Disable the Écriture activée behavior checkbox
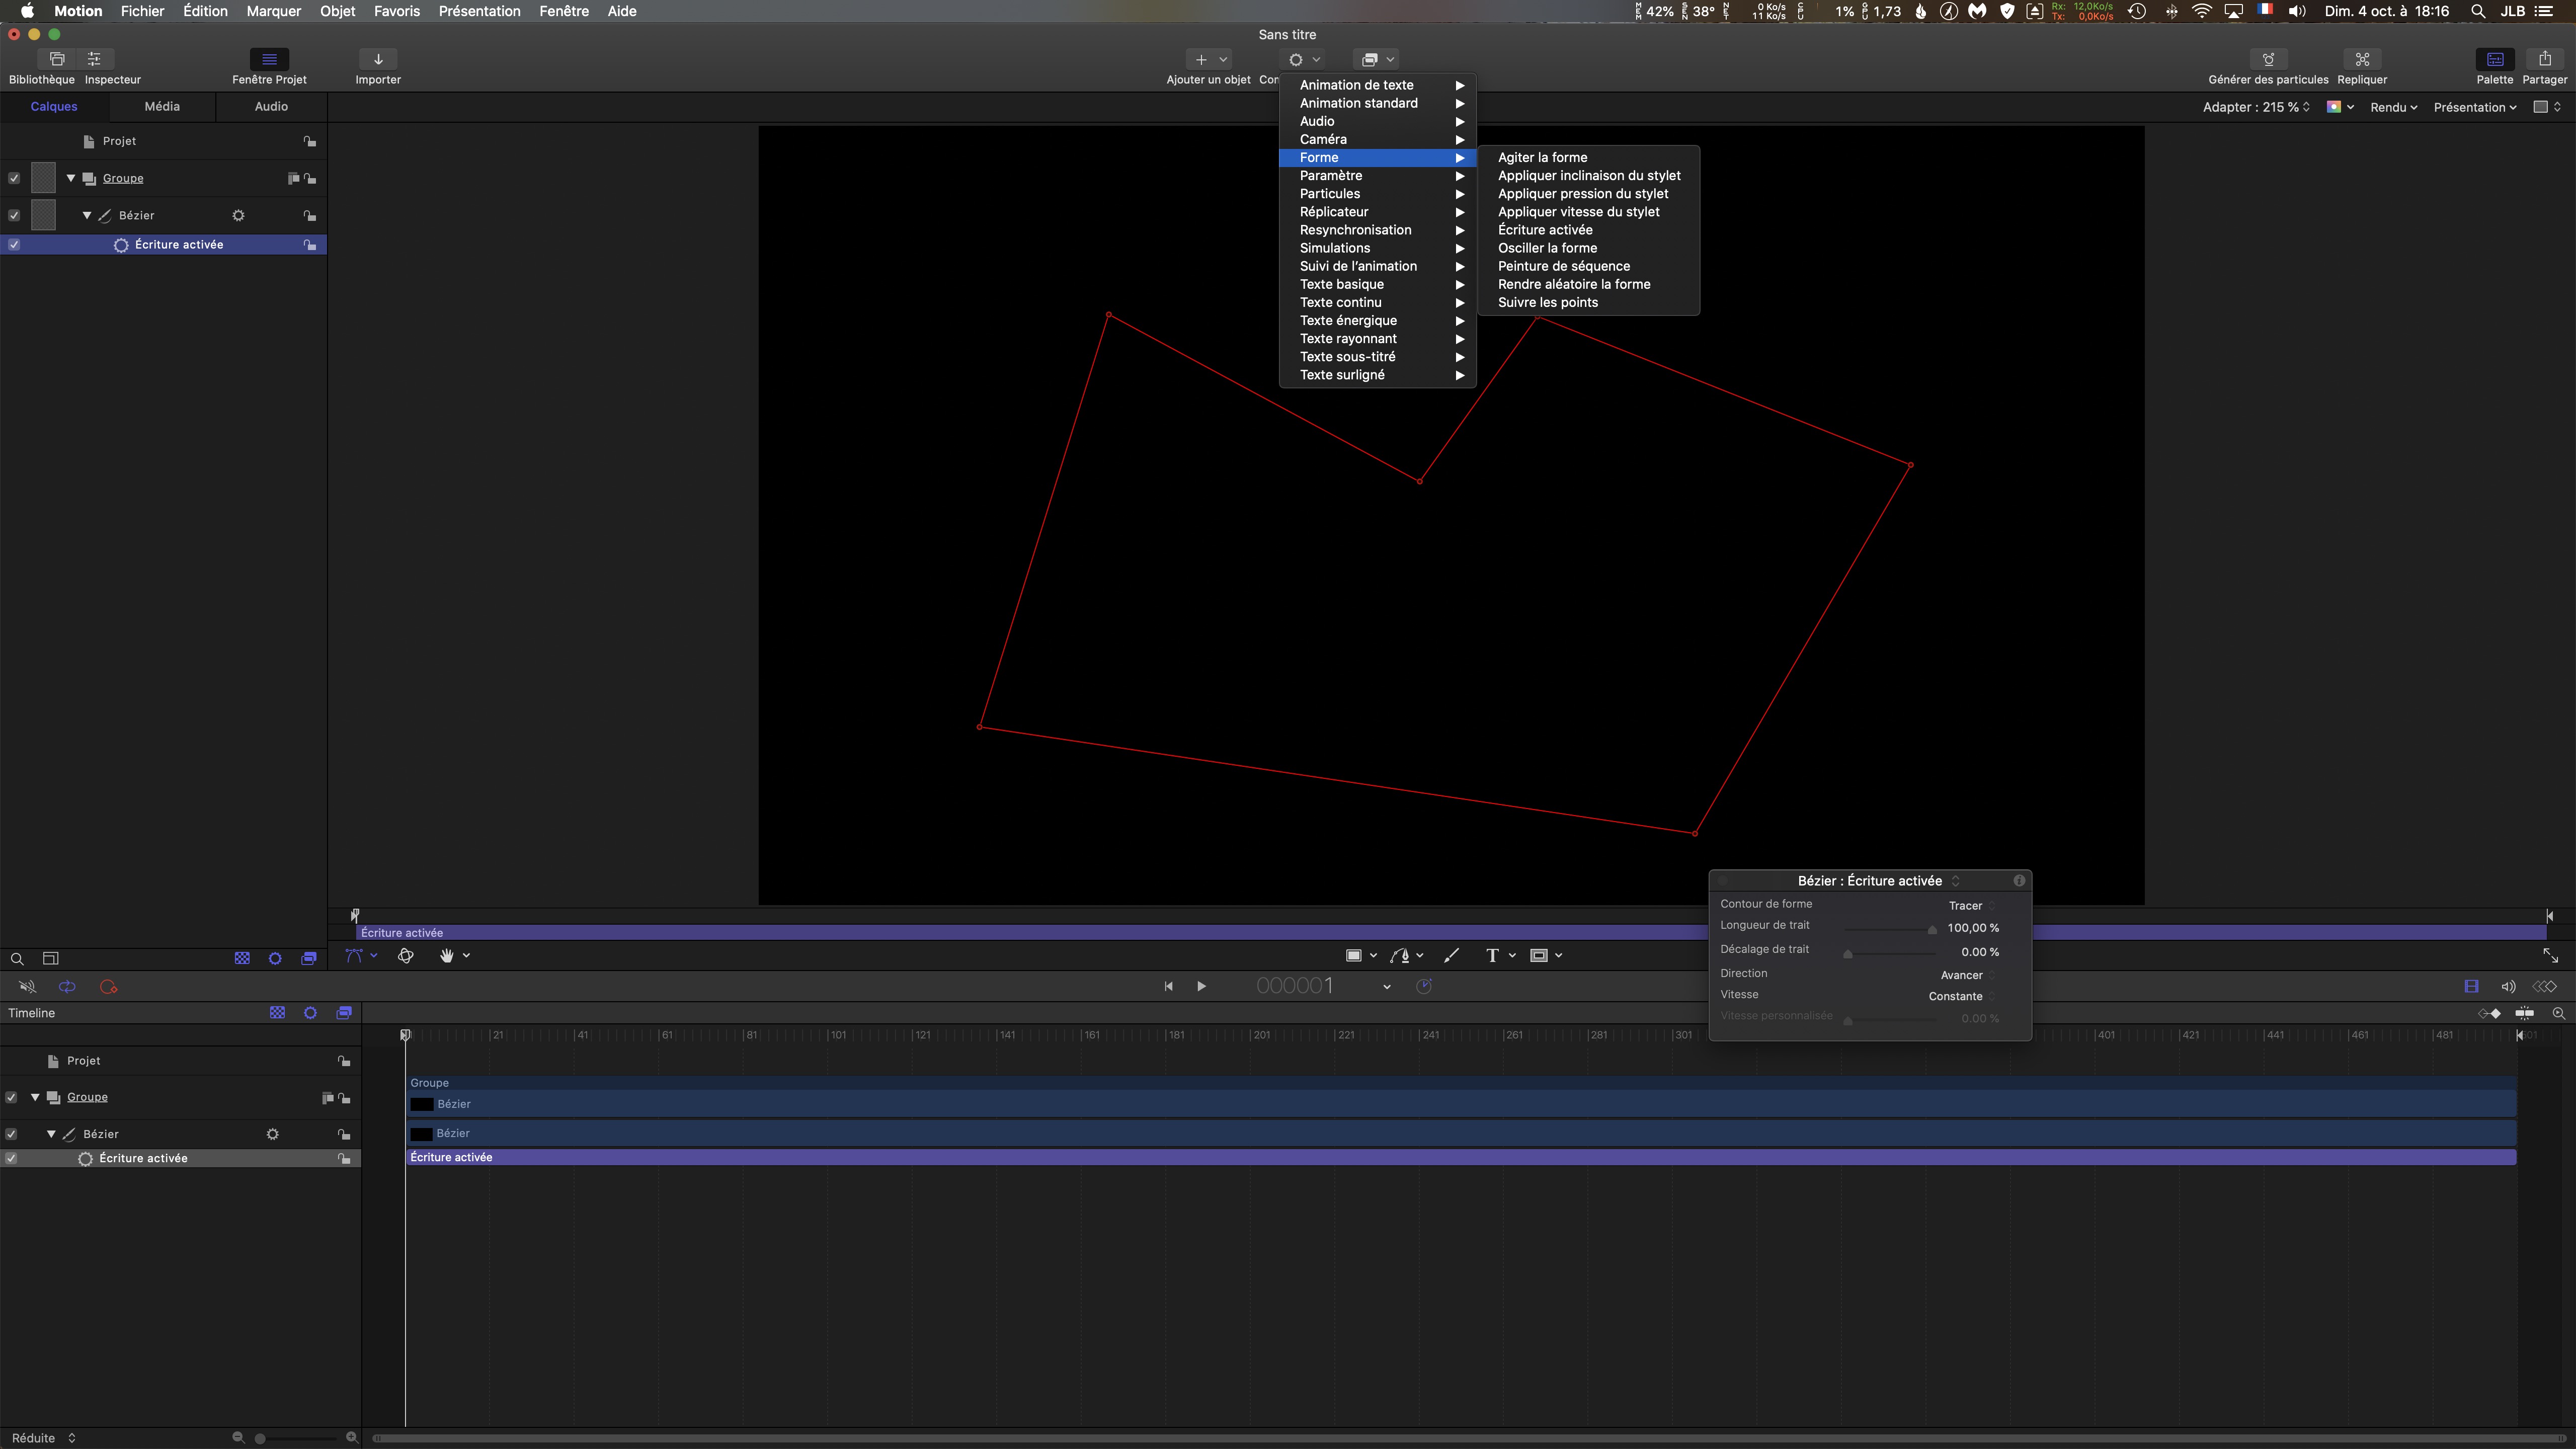 [14, 244]
